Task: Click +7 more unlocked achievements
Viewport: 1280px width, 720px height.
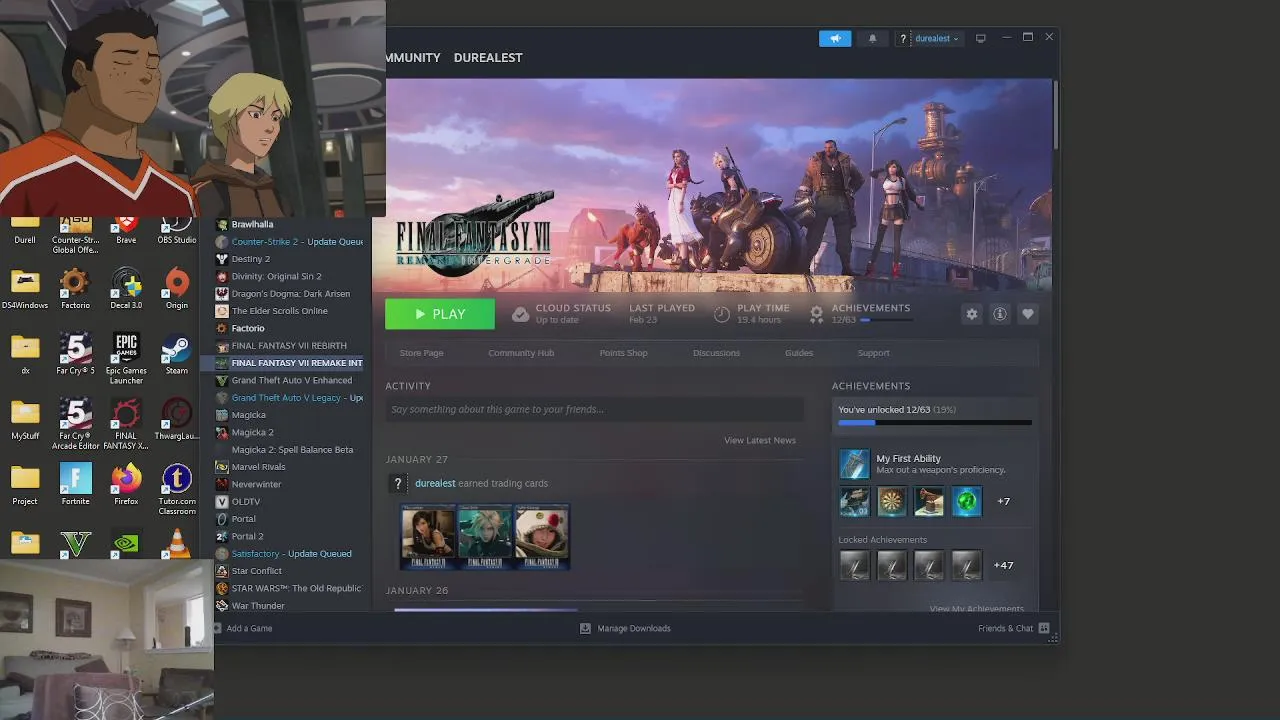Action: point(1004,501)
